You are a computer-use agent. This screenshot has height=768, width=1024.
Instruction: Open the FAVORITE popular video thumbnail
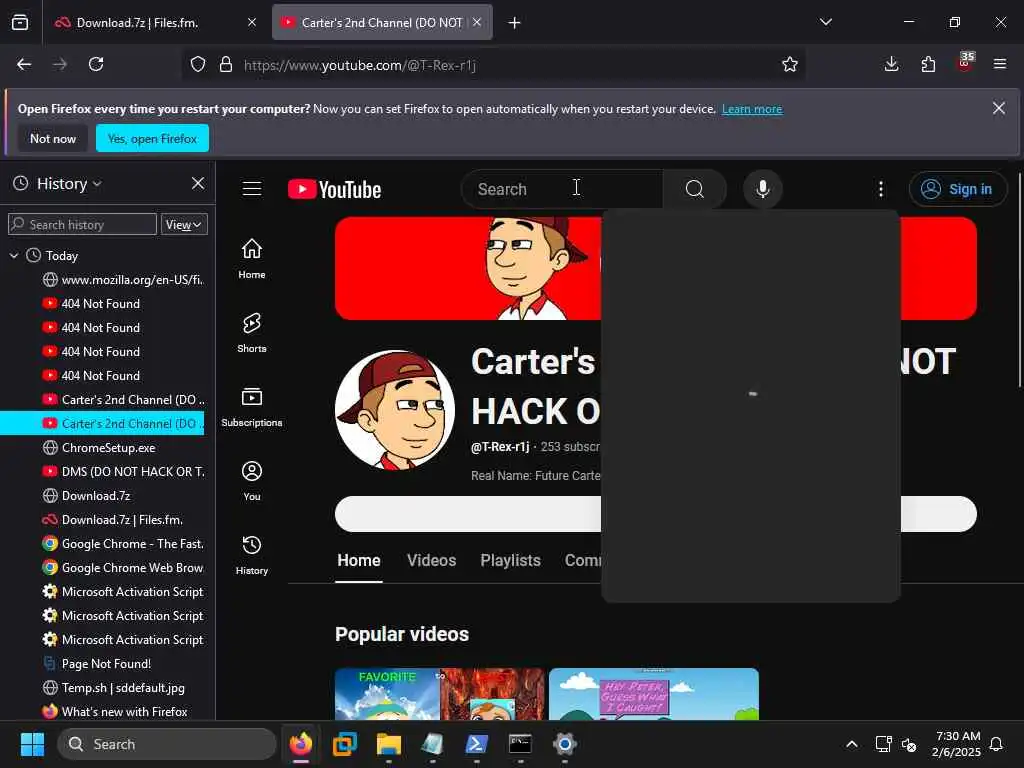(x=440, y=694)
